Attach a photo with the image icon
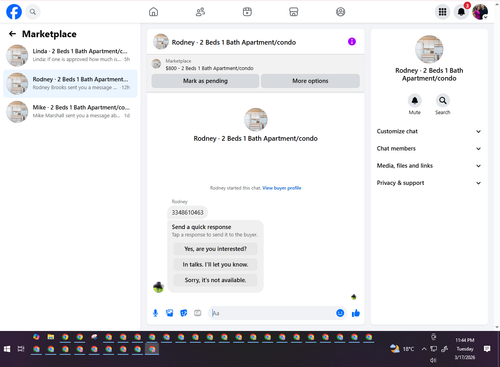The height and width of the screenshot is (367, 500). pyautogui.click(x=170, y=313)
